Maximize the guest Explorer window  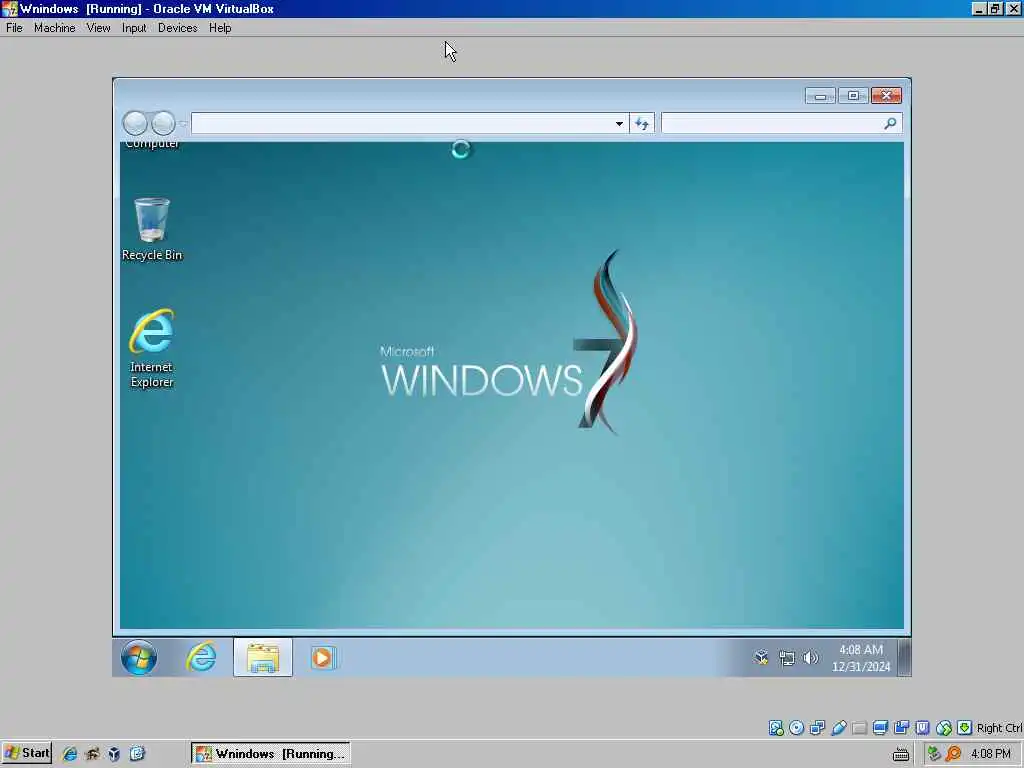point(853,96)
